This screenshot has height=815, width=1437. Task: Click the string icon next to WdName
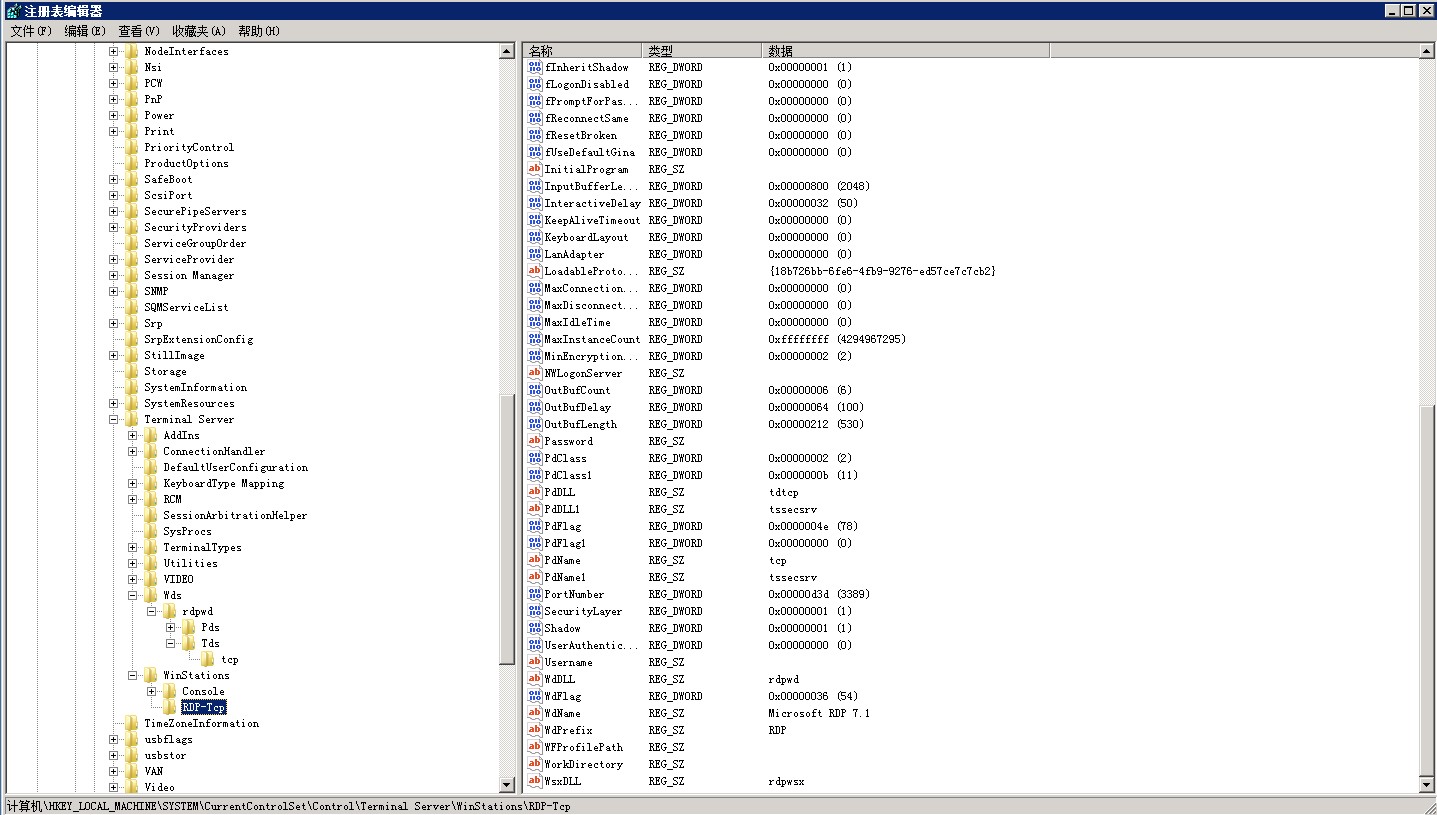[534, 713]
